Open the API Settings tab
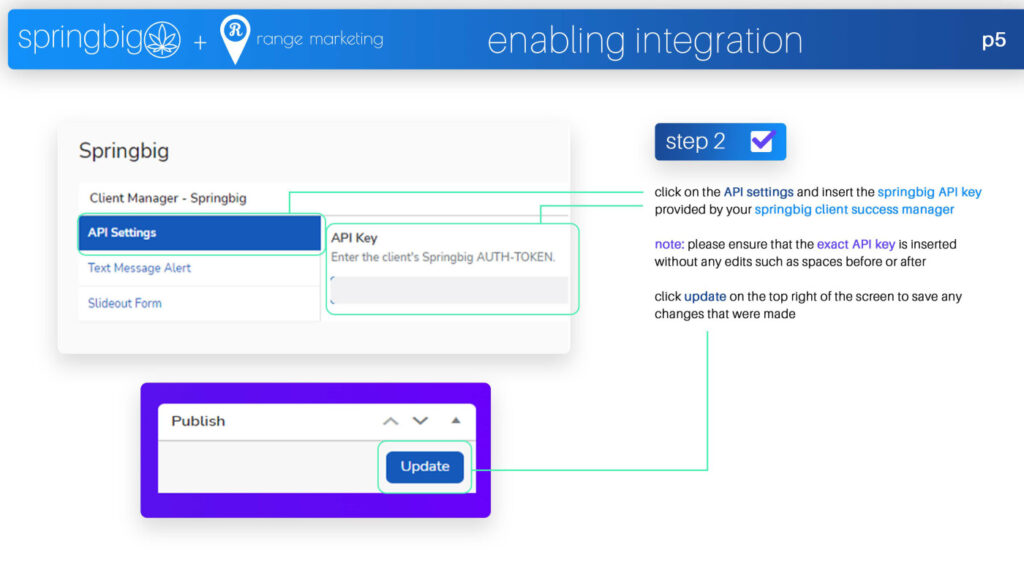This screenshot has width=1024, height=577. pos(200,233)
